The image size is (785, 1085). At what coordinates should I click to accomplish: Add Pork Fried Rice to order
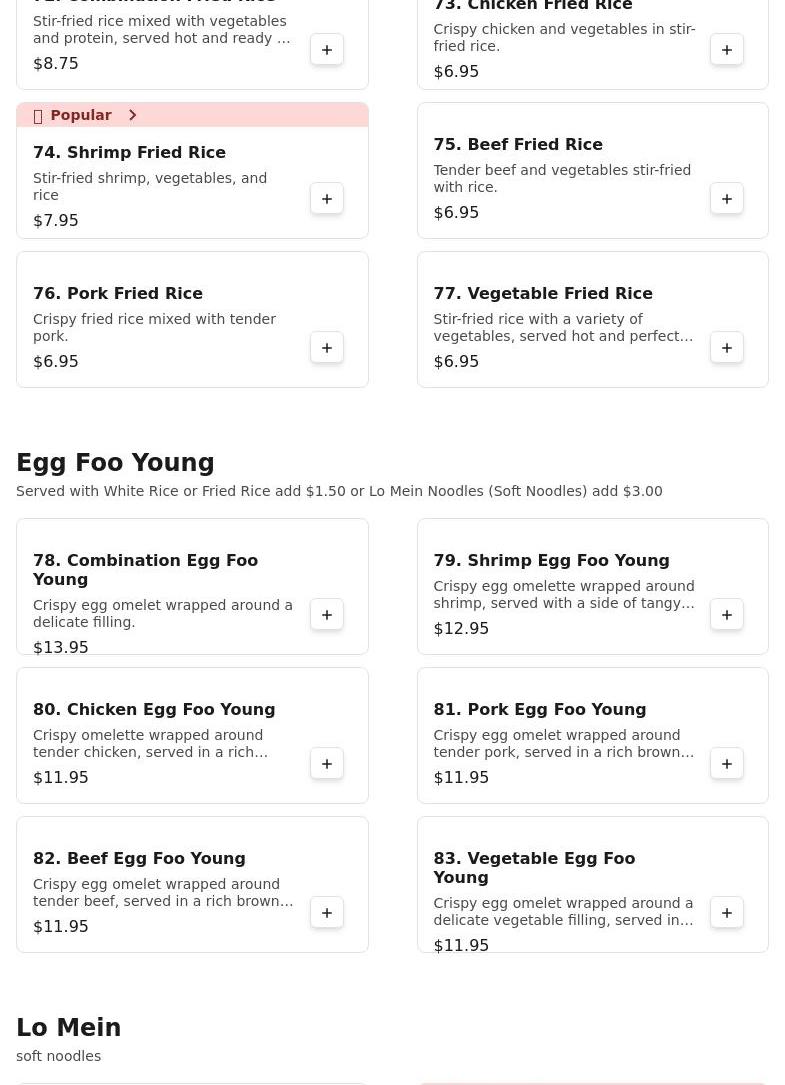(327, 348)
